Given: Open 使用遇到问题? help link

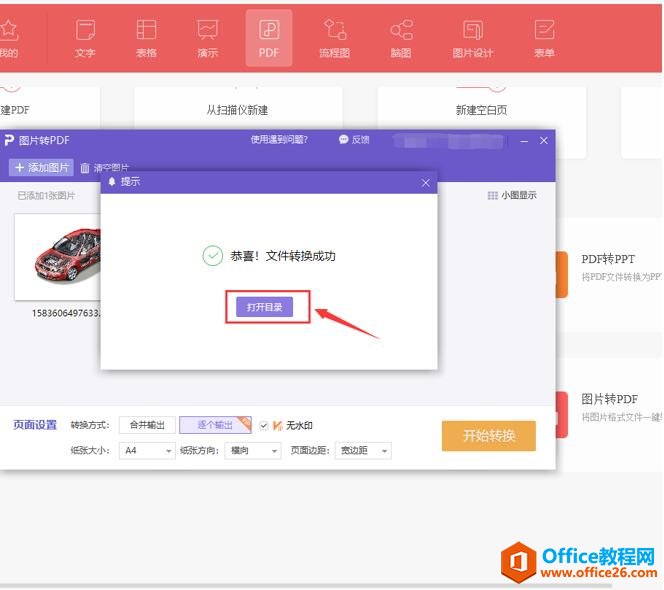Looking at the screenshot, I should (x=279, y=140).
